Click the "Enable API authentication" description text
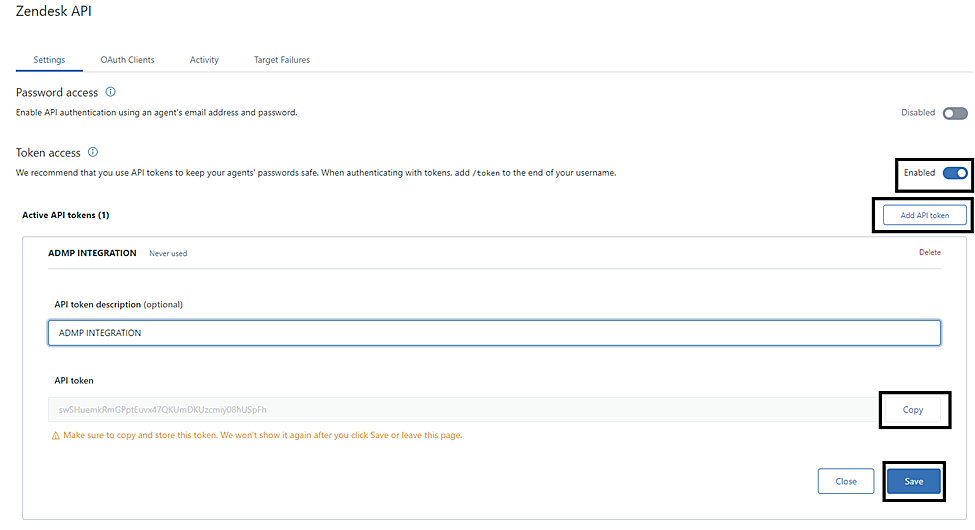This screenshot has width=975, height=530. pyautogui.click(x=156, y=113)
